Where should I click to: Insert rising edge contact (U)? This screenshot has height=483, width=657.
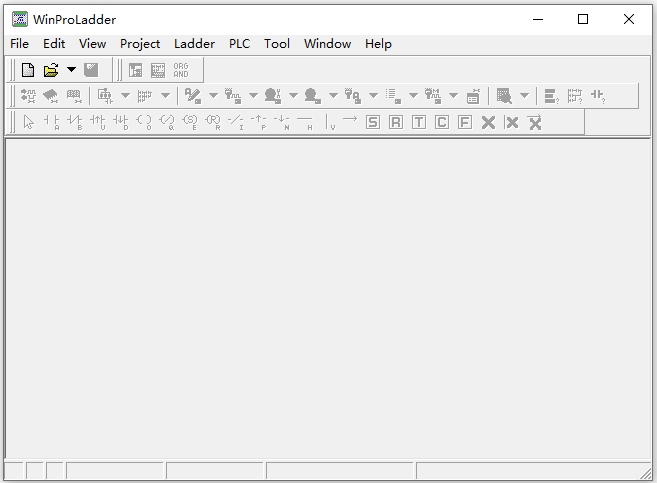coord(98,122)
